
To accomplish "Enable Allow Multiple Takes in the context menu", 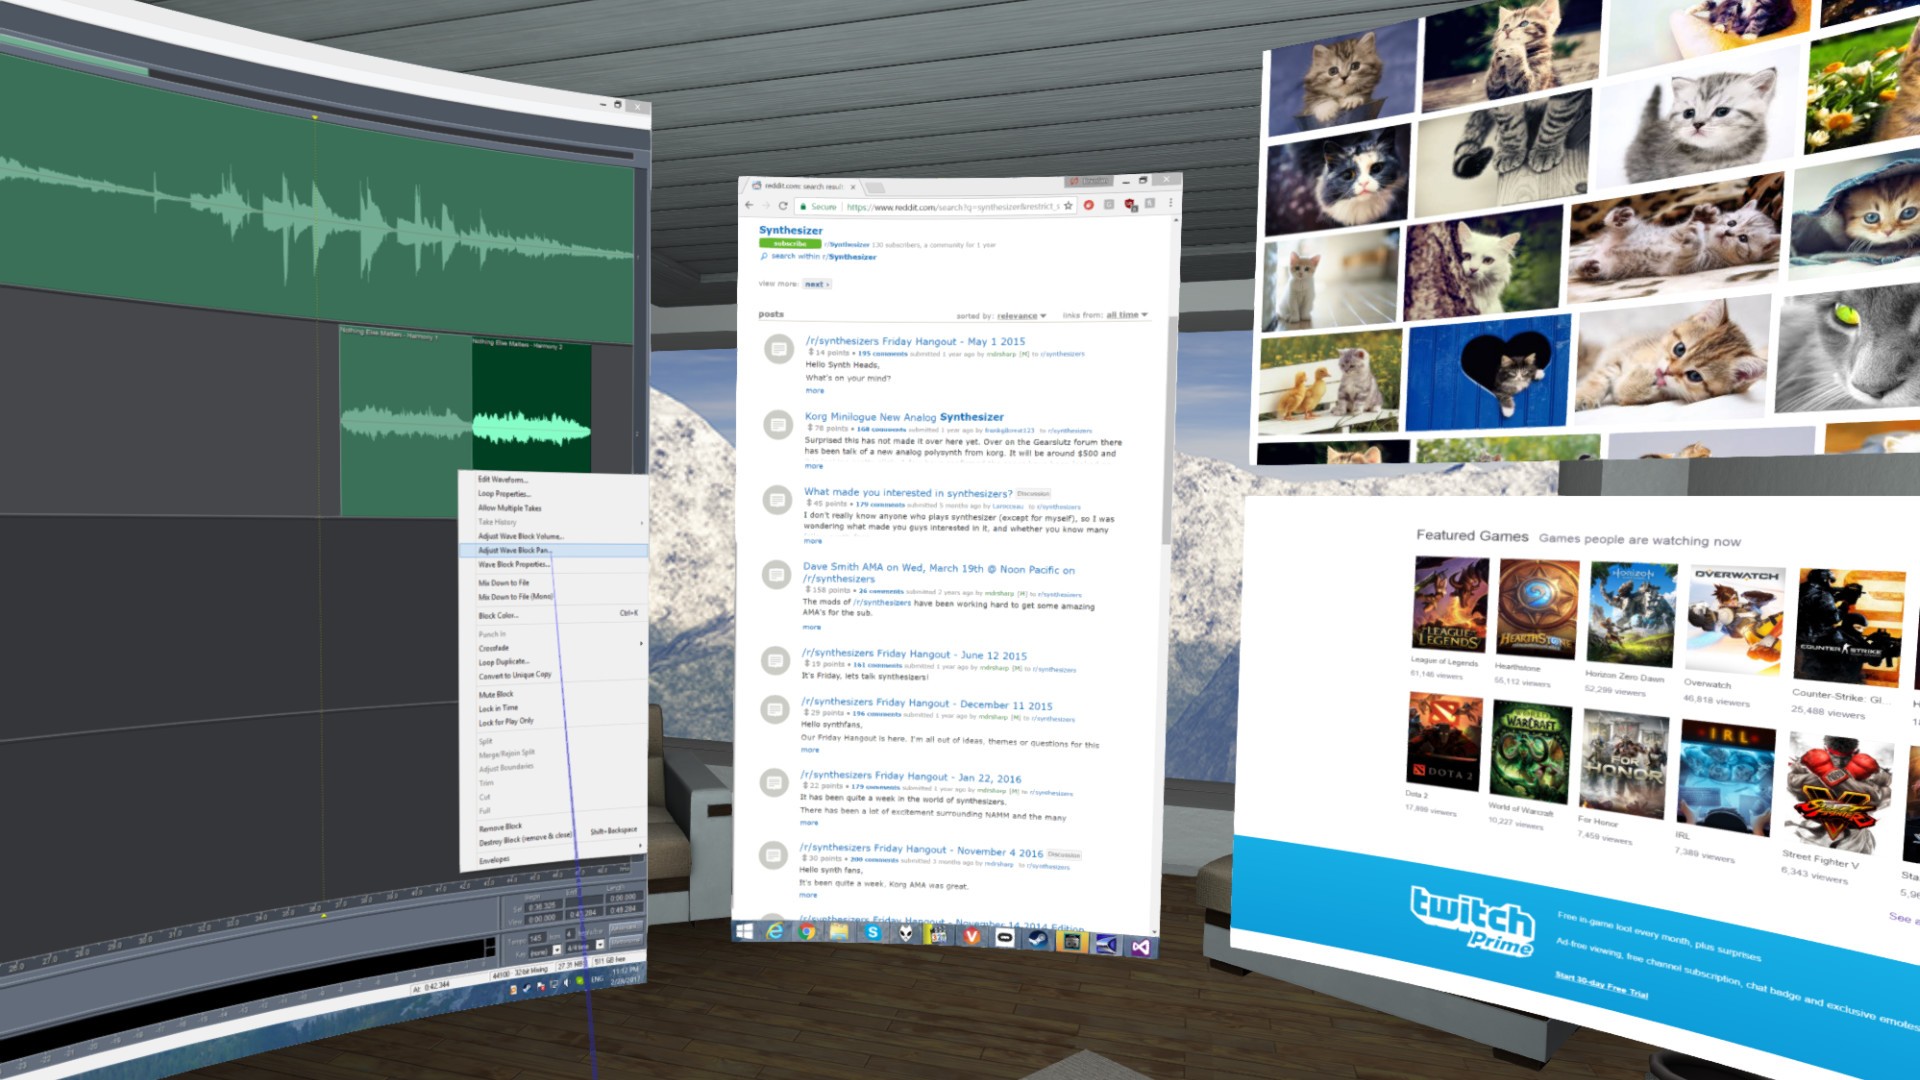I will (x=512, y=508).
